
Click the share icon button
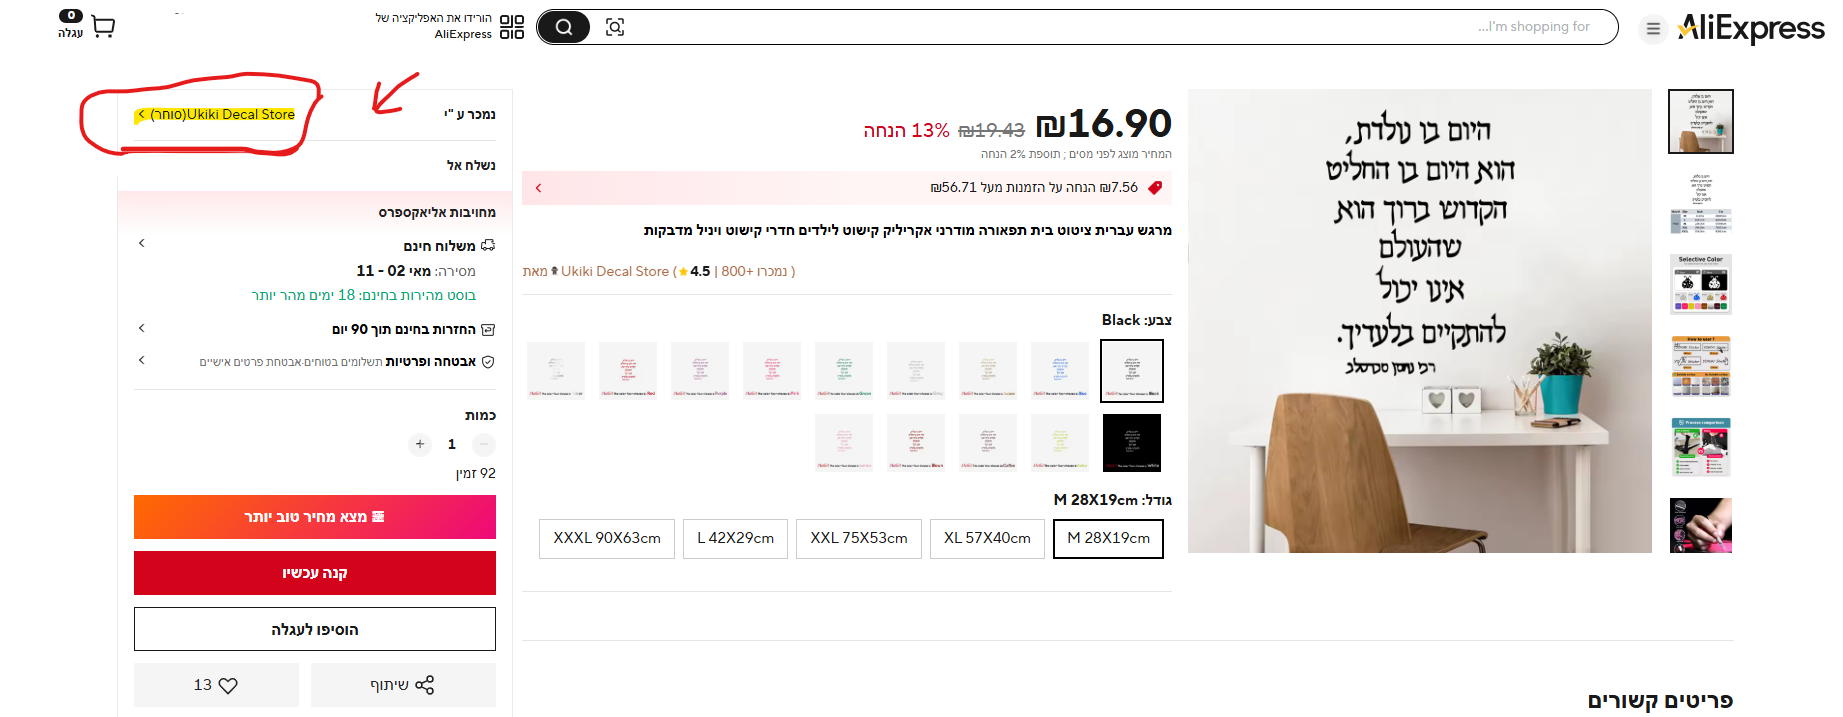pos(403,685)
